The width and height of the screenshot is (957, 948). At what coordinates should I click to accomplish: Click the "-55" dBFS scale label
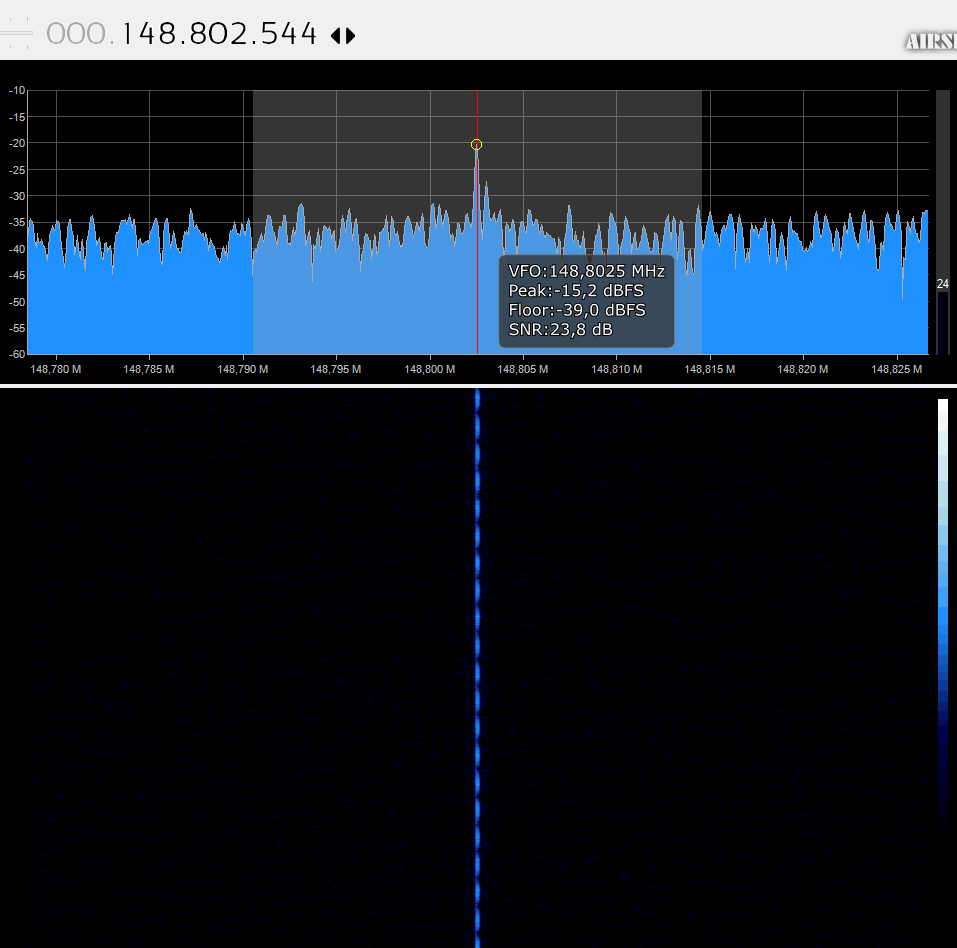[x=17, y=328]
